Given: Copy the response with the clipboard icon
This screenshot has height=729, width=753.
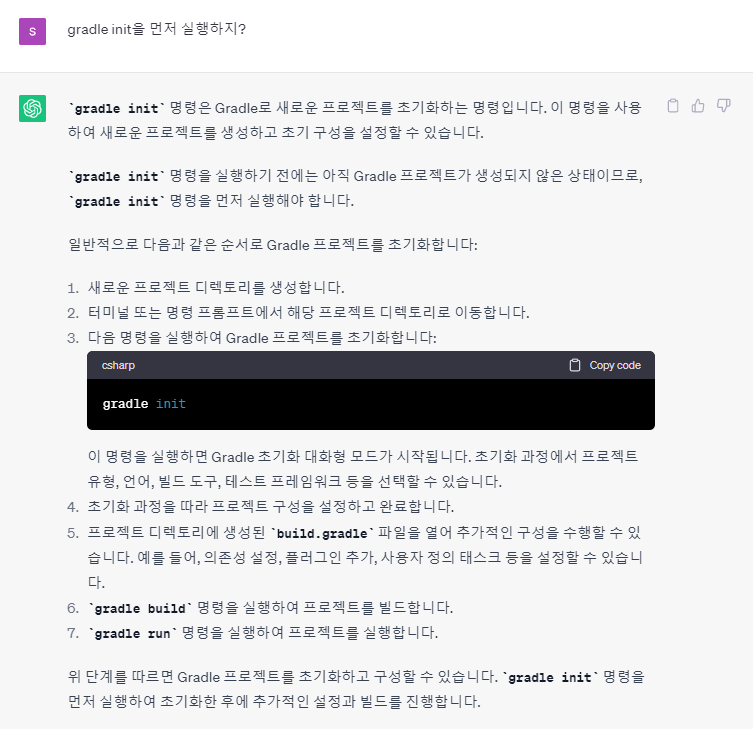Looking at the screenshot, I should click(673, 106).
